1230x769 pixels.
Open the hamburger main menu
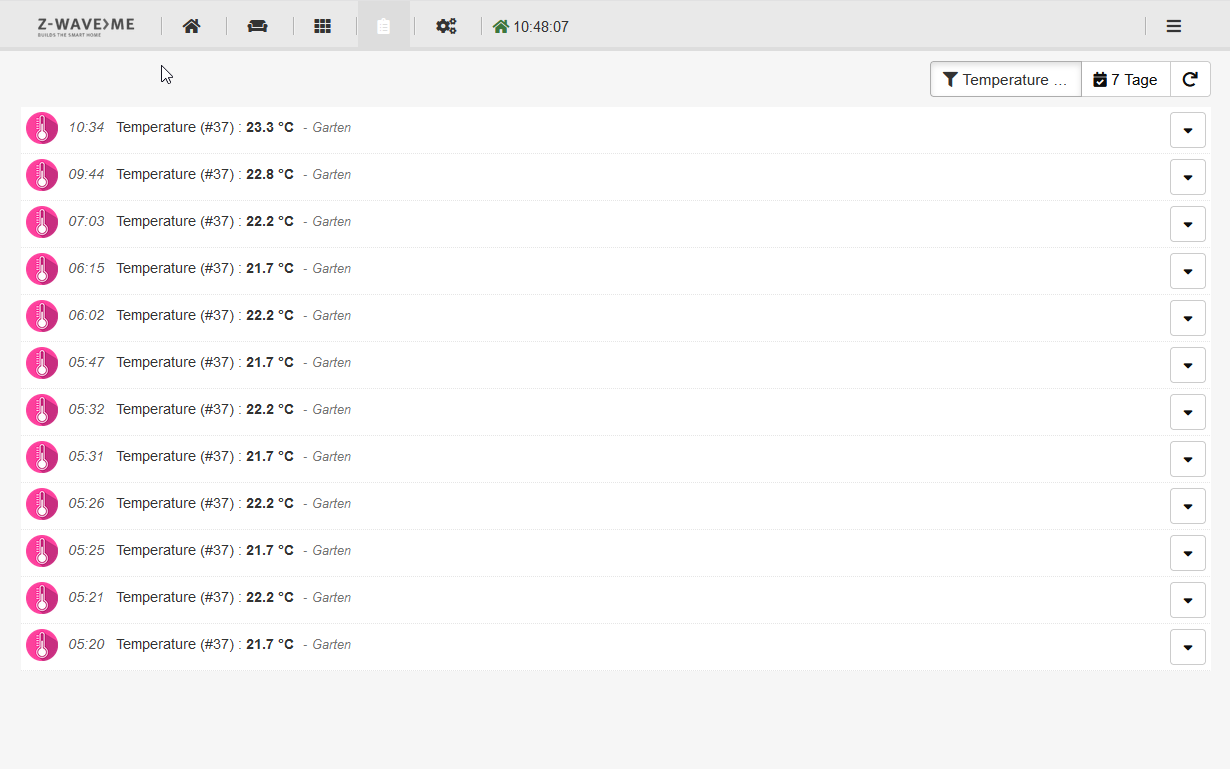tap(1174, 27)
